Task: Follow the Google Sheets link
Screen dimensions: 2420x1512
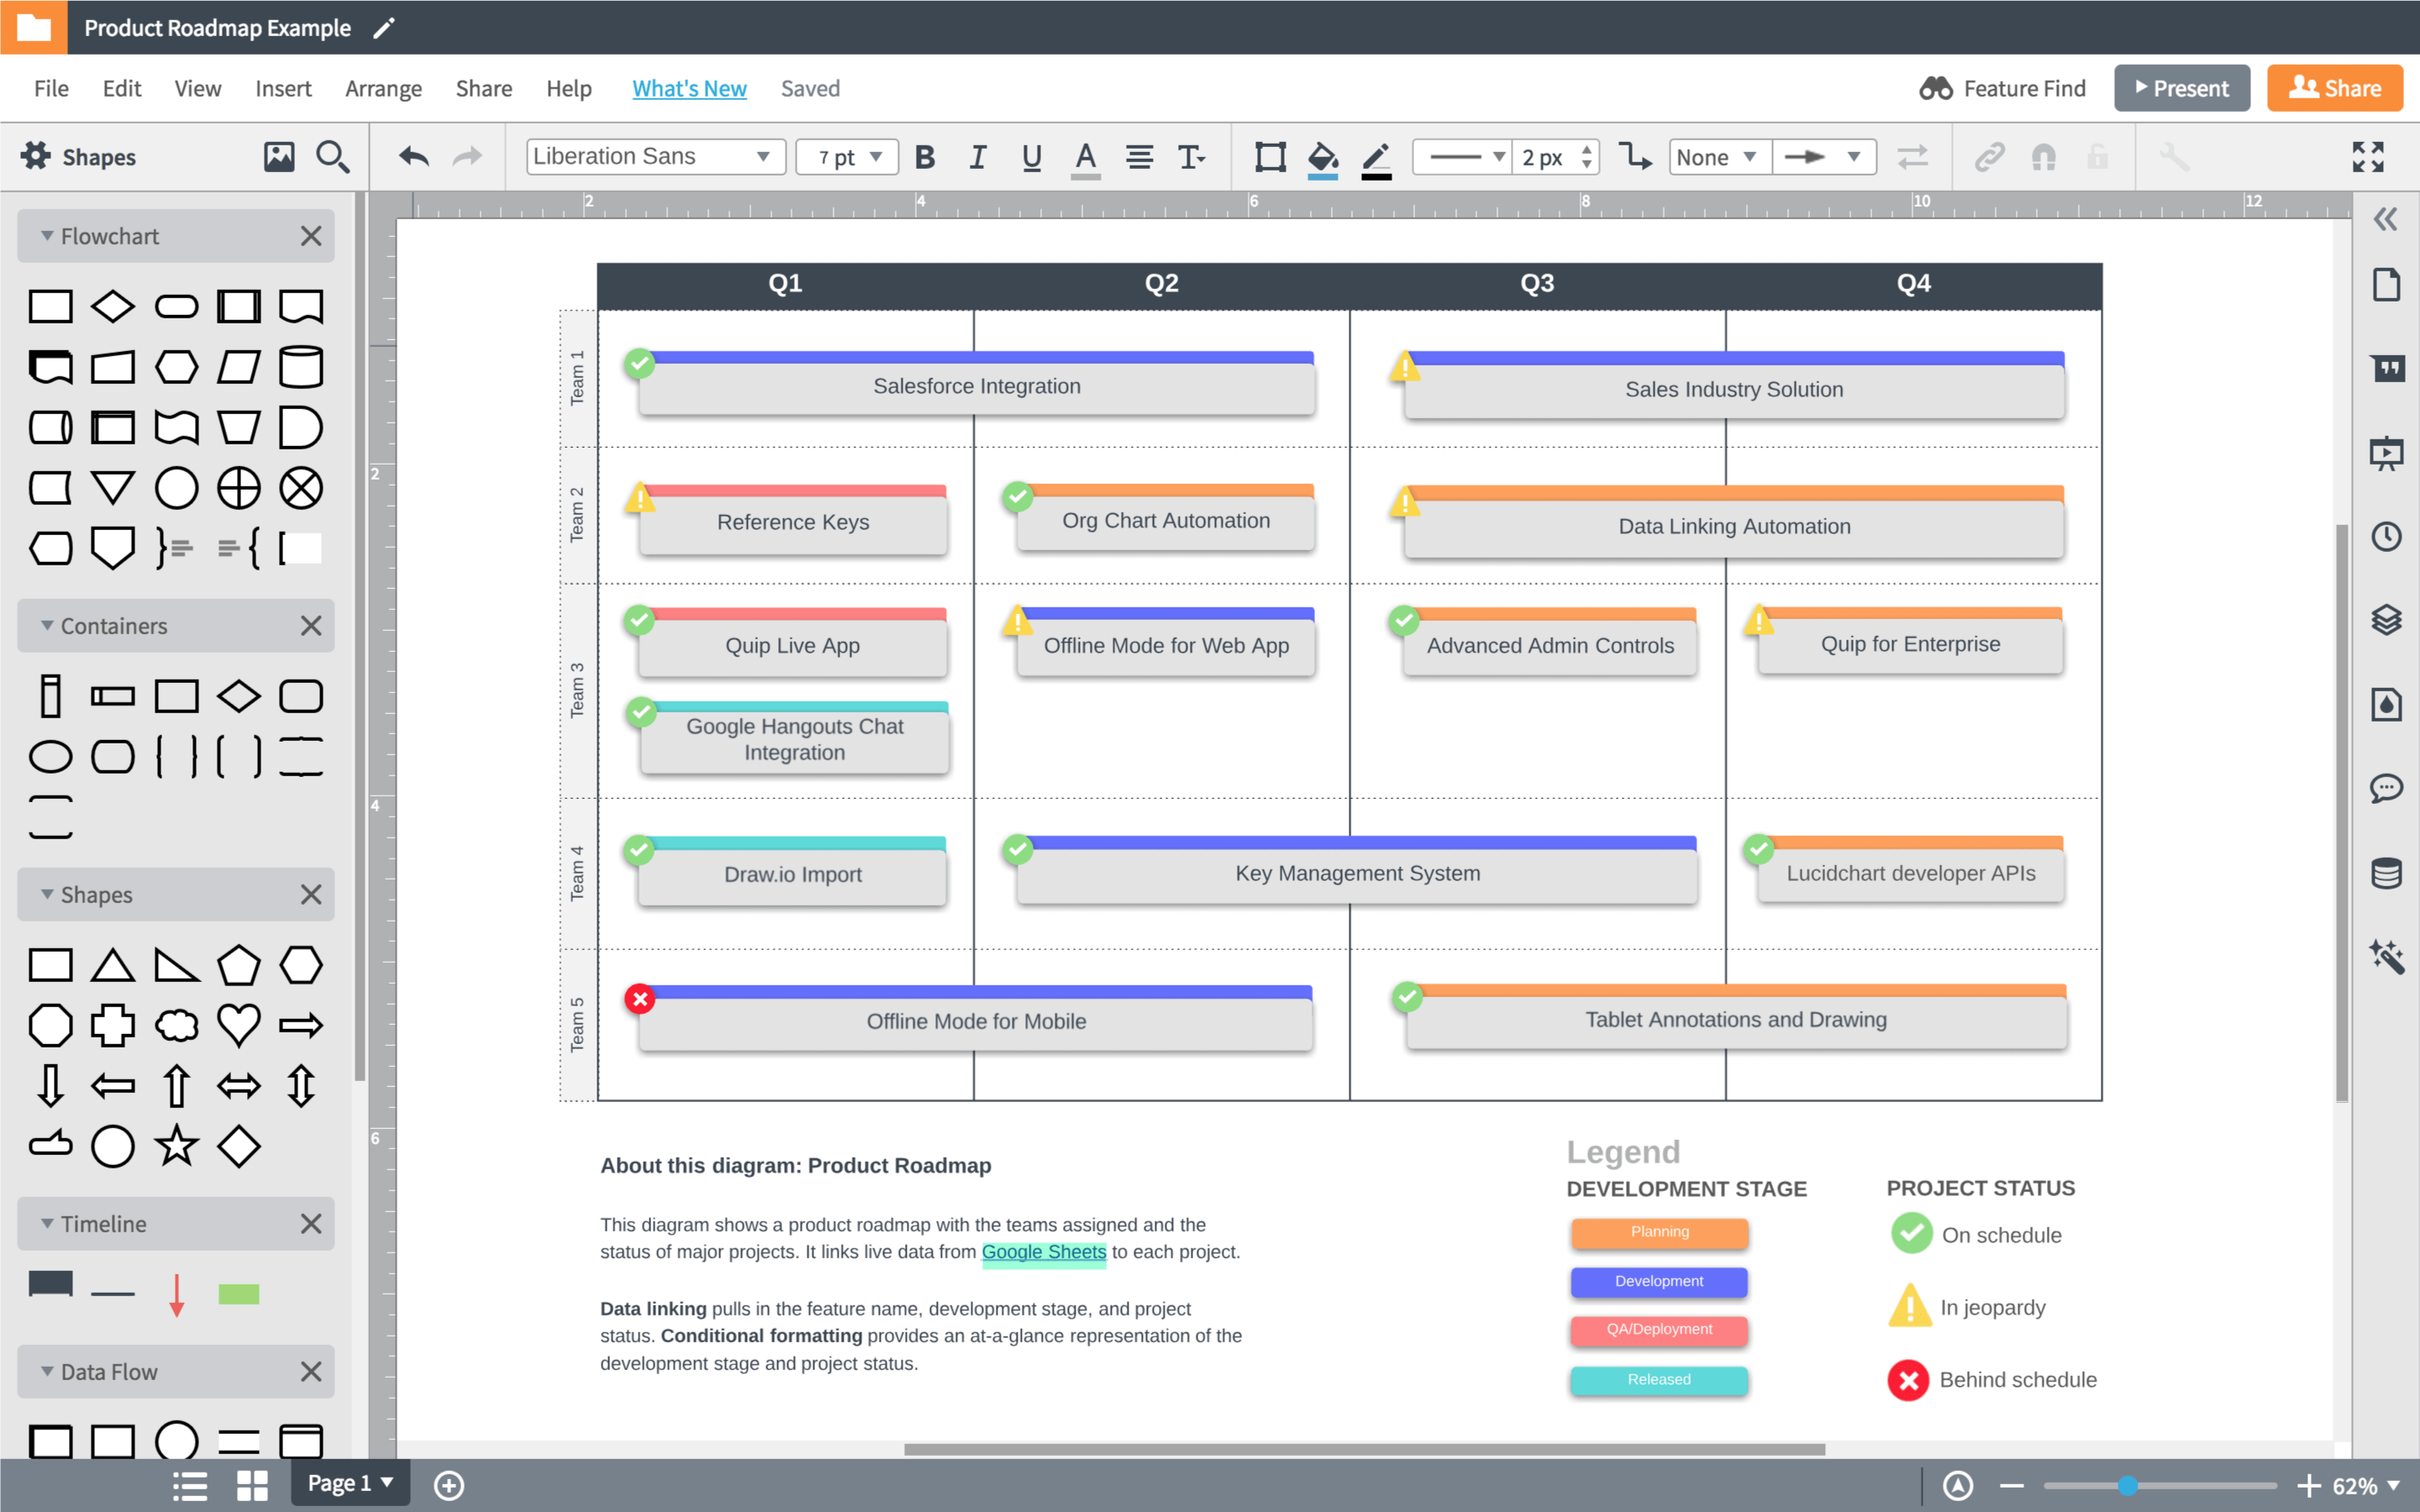Action: pos(1043,1252)
